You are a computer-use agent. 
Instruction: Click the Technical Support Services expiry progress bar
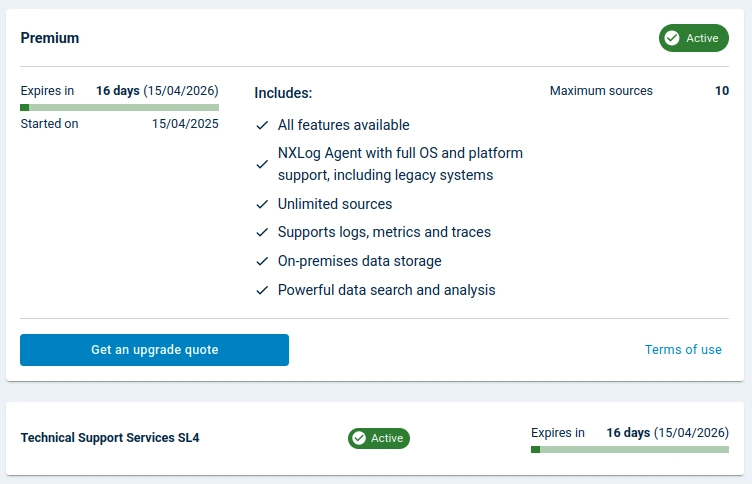[630, 449]
